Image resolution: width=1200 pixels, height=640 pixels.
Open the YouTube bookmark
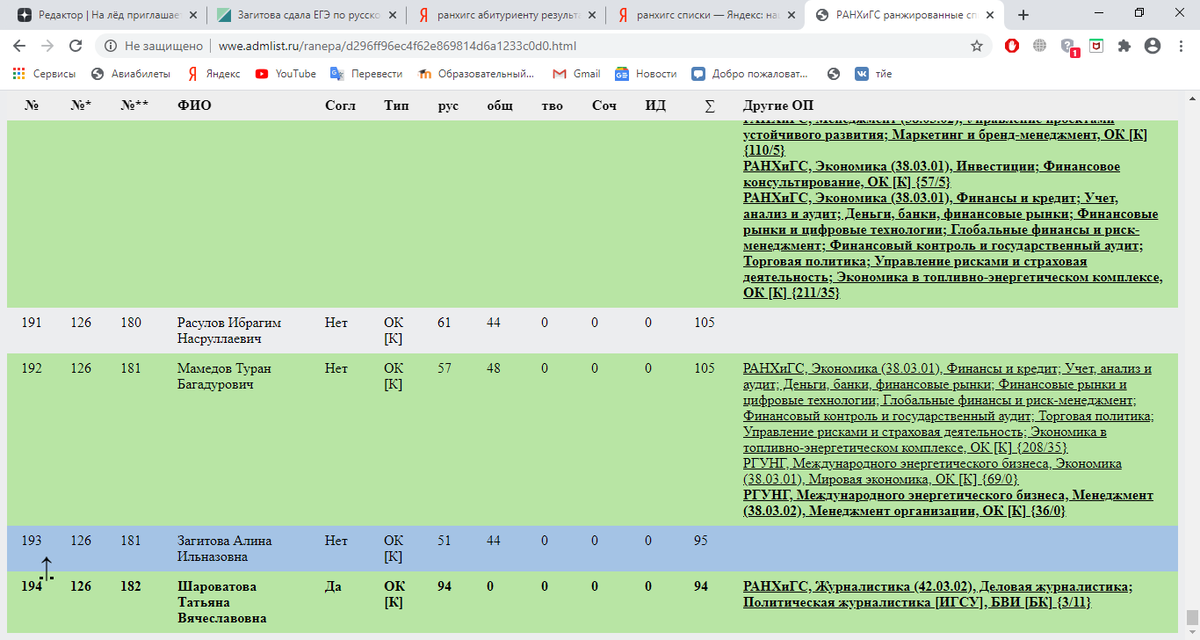(x=285, y=74)
